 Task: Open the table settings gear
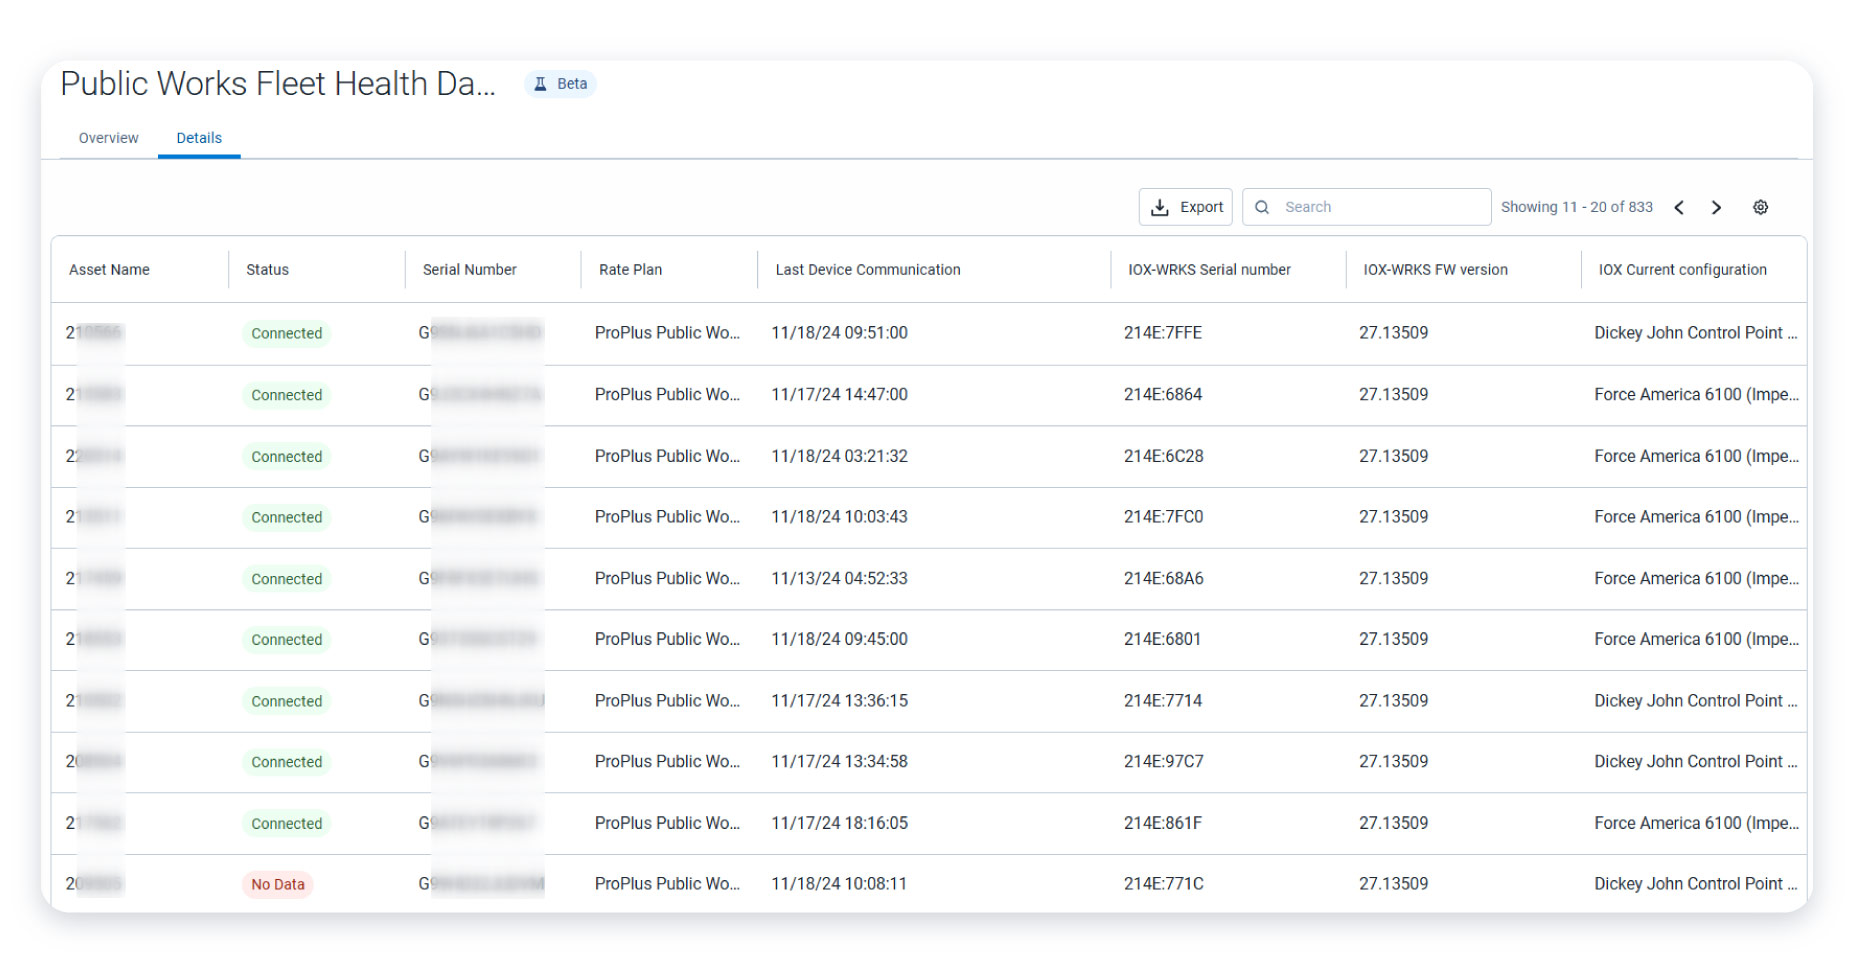(x=1761, y=207)
